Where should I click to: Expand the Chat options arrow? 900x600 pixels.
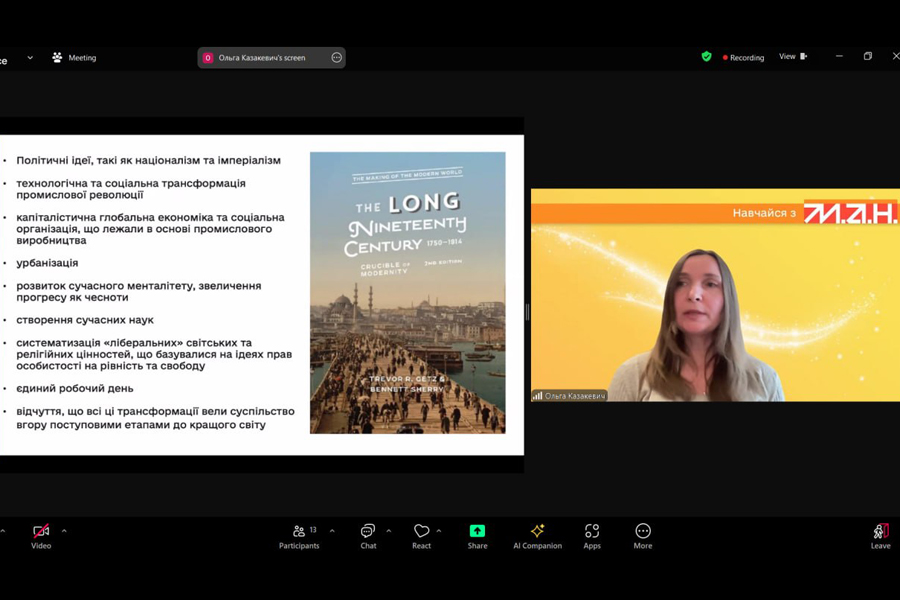(388, 531)
